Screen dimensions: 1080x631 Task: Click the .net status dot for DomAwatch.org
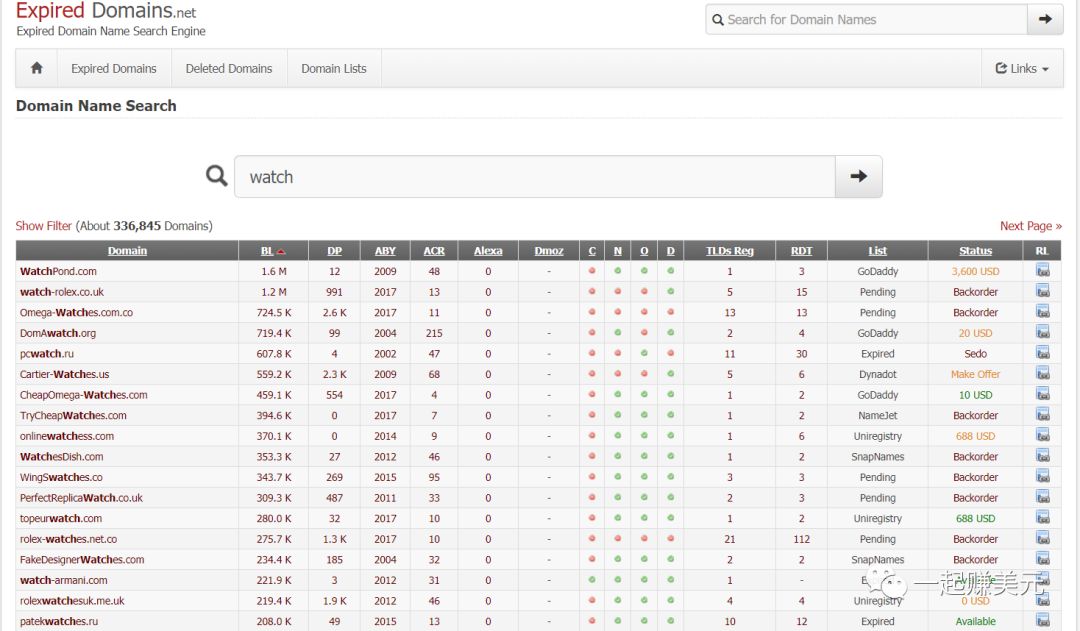pos(618,333)
